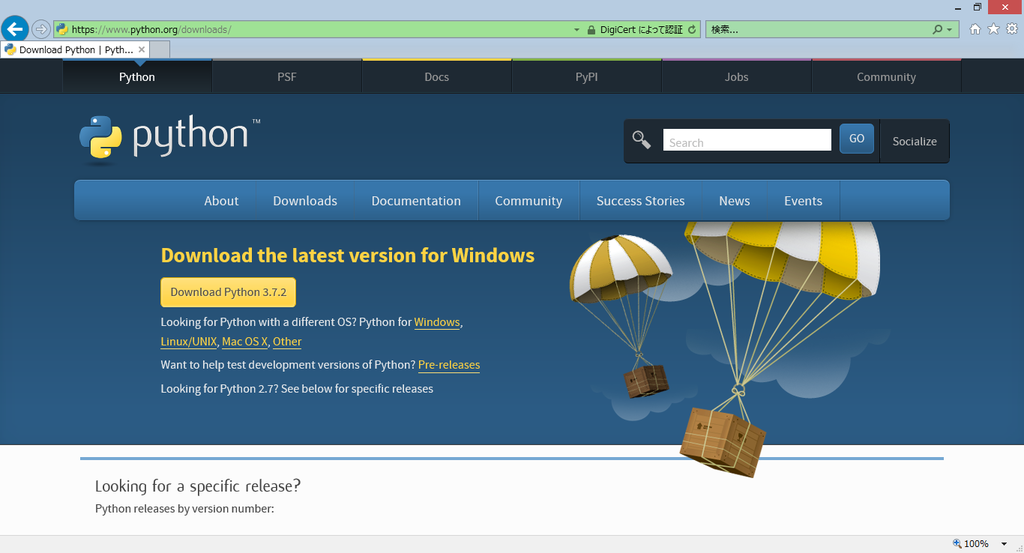The height and width of the screenshot is (553, 1024).
Task: Expand the search provider dropdown arrow
Action: click(x=950, y=29)
